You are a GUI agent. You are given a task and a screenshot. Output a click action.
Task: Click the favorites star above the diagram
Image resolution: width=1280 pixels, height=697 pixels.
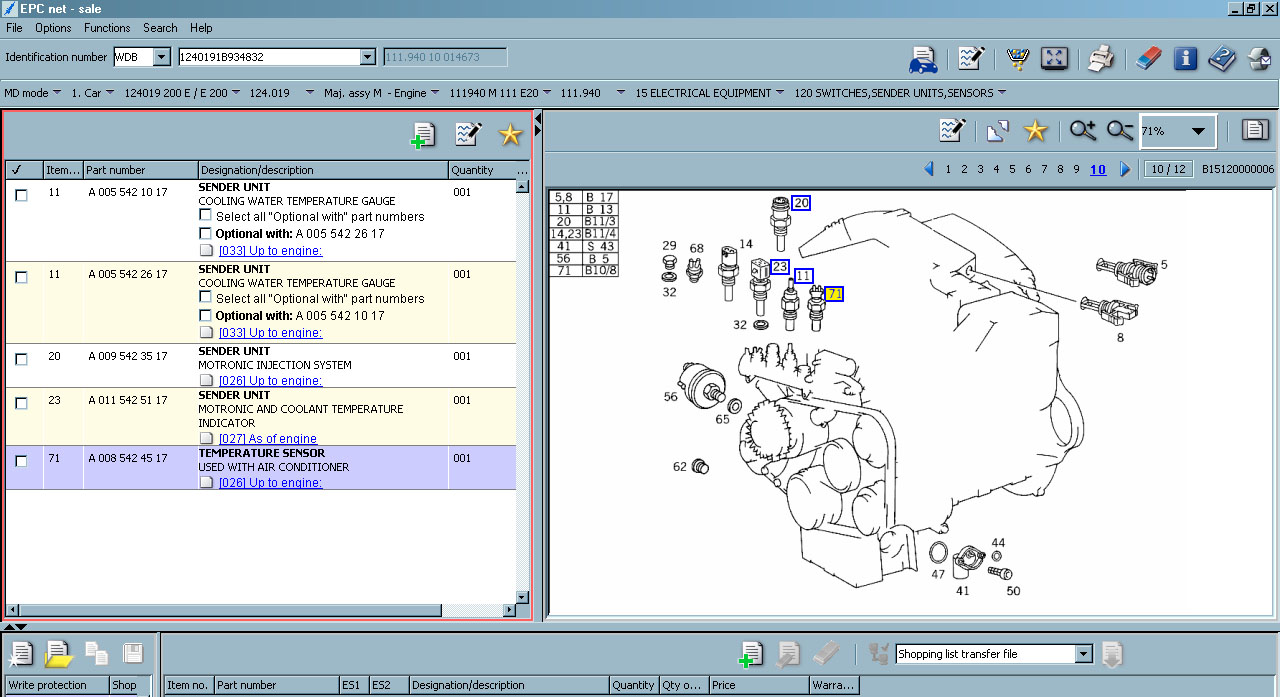click(x=1035, y=130)
